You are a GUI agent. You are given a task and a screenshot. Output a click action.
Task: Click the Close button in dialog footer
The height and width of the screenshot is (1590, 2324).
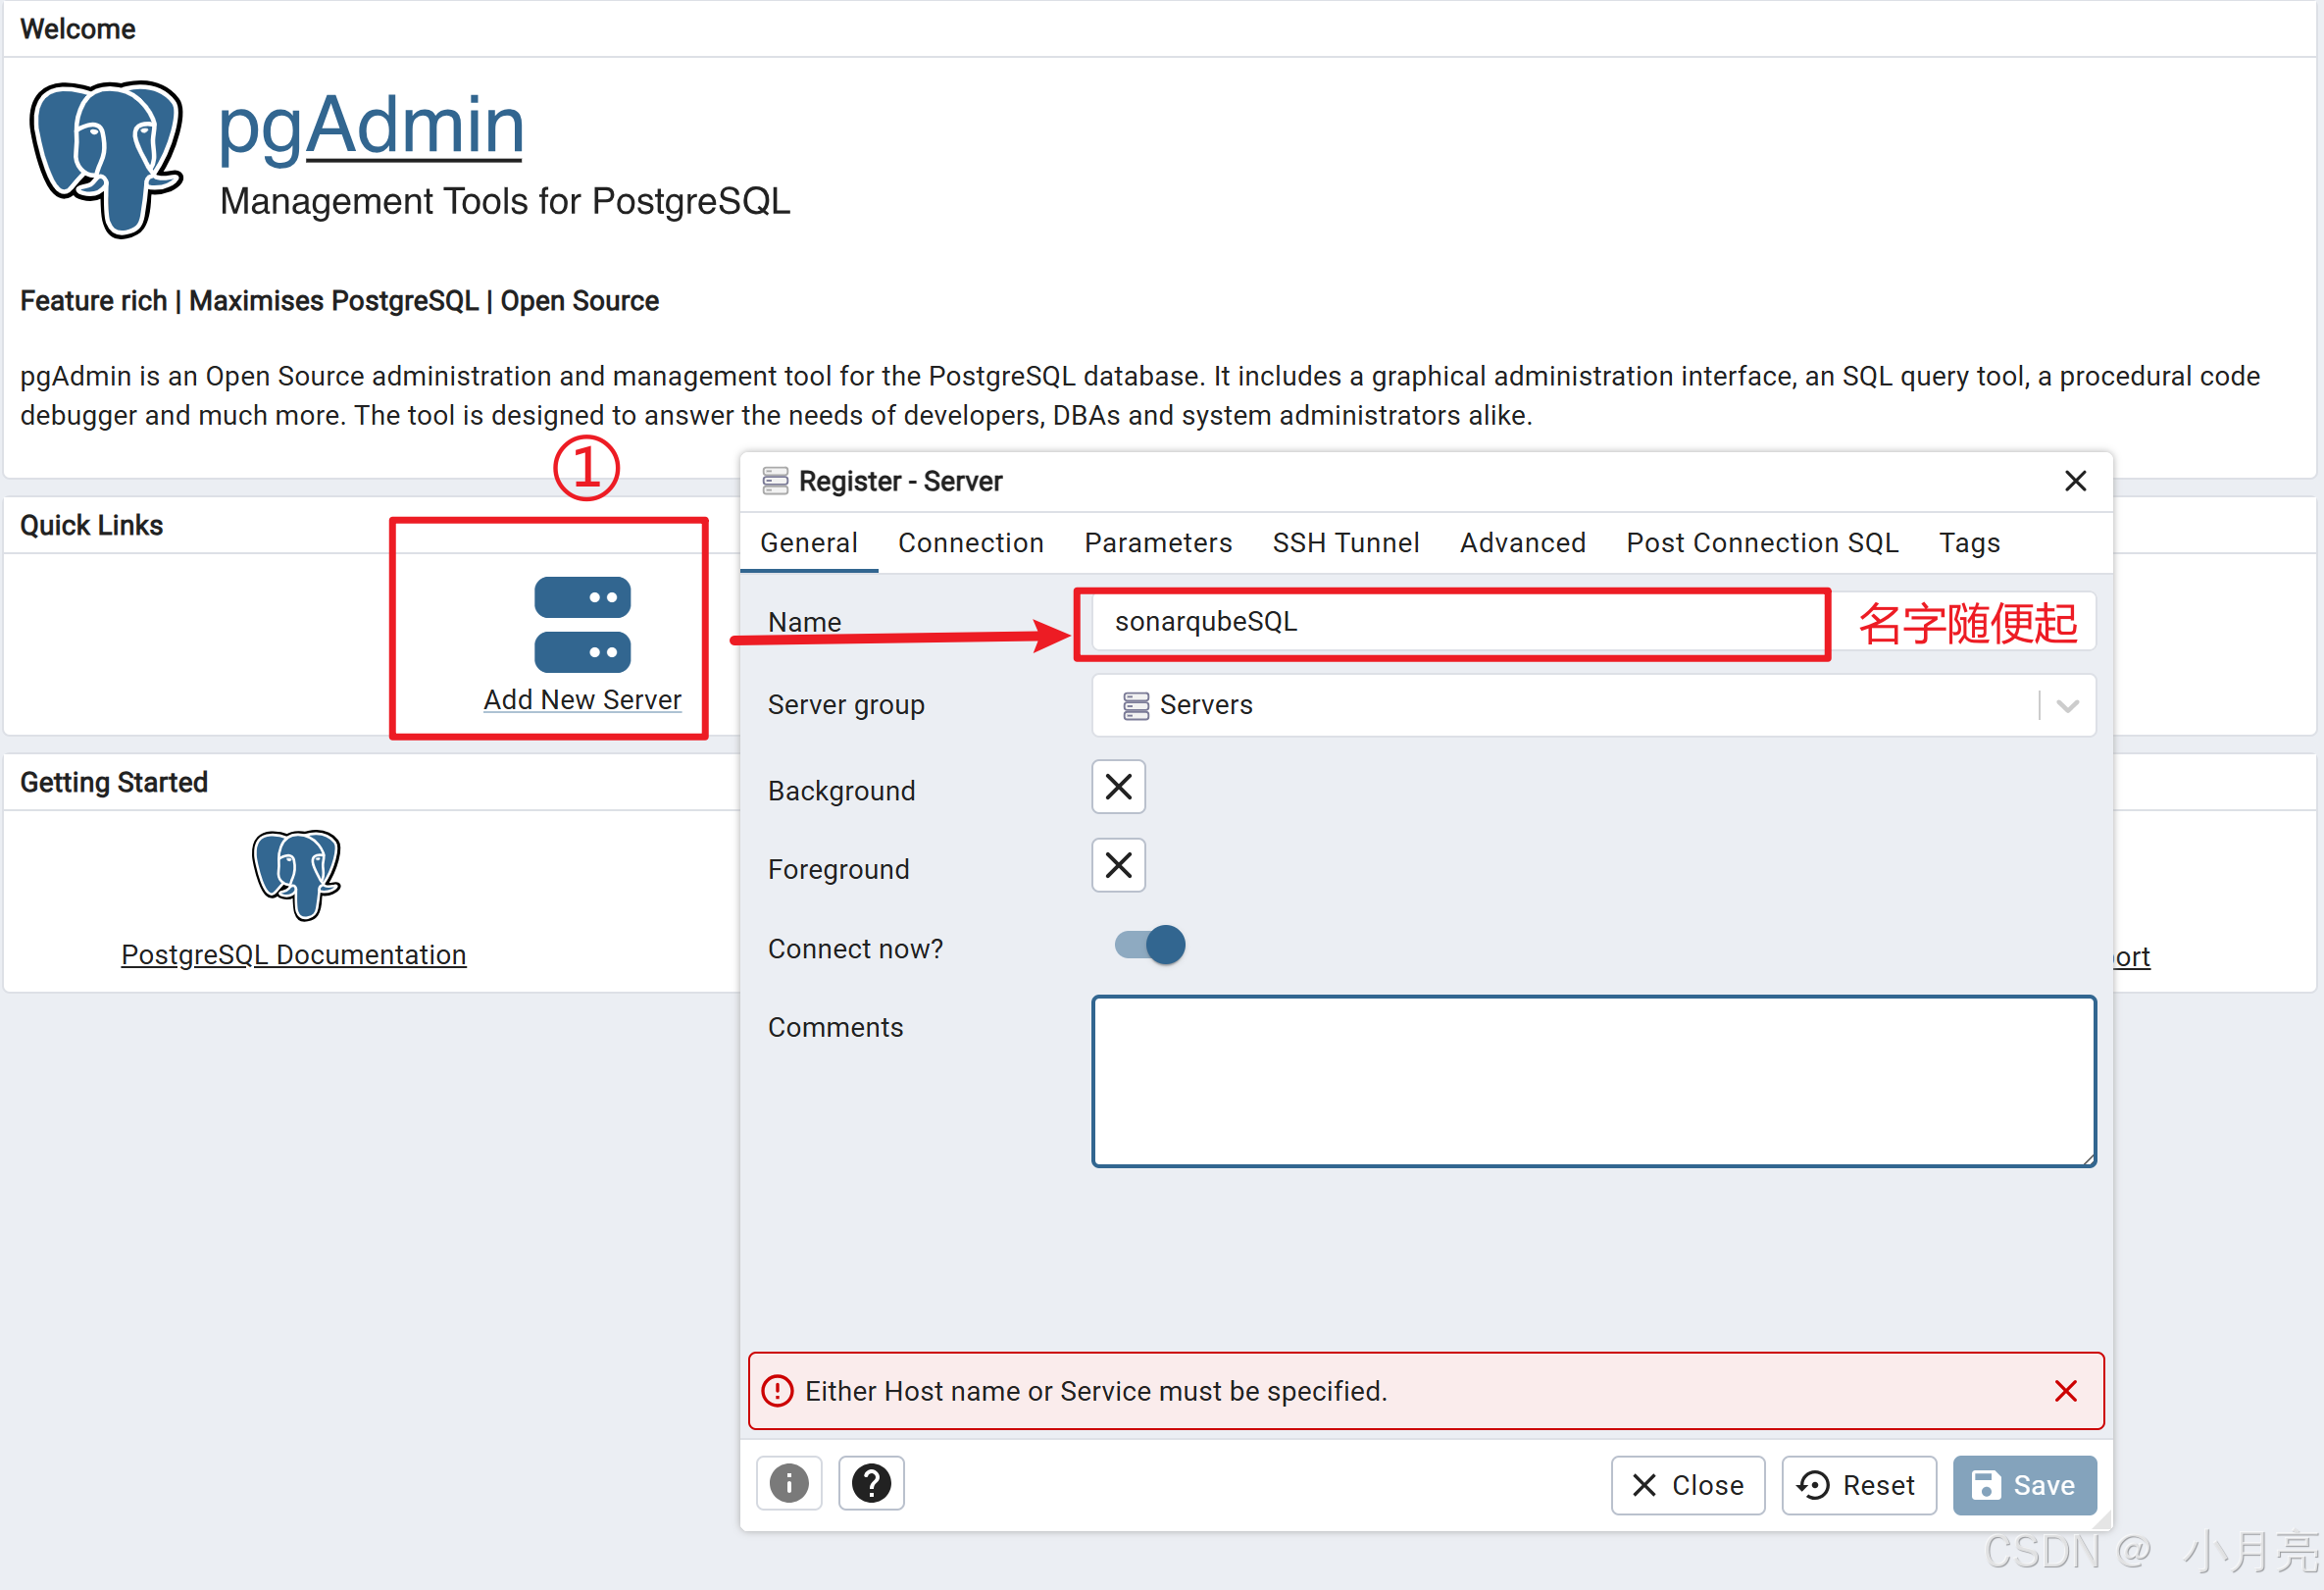tap(1688, 1485)
